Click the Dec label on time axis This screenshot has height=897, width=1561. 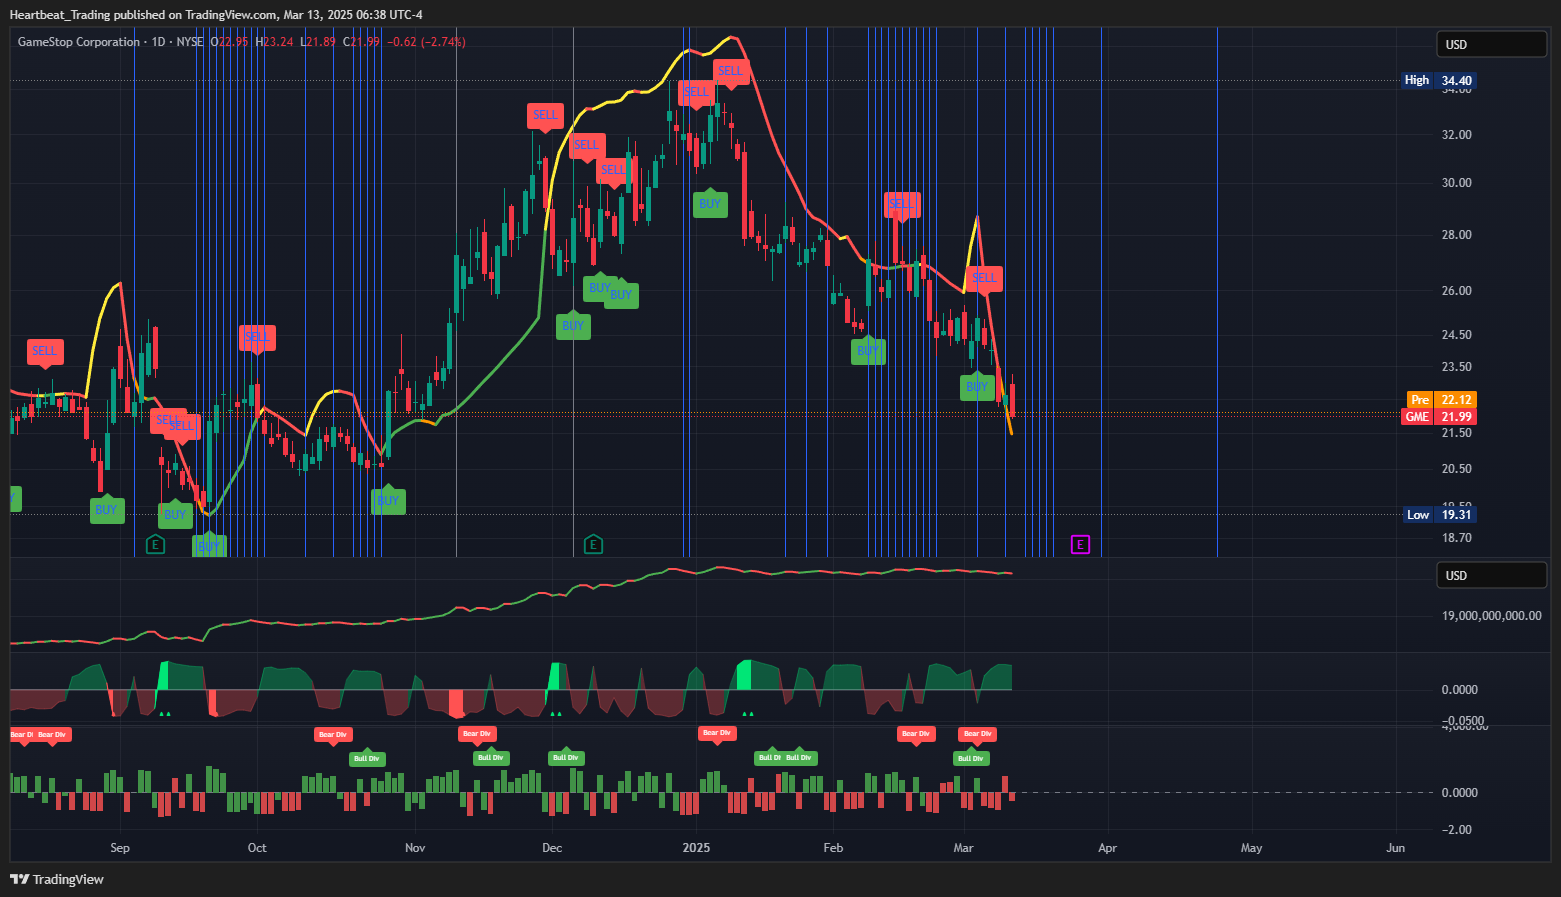tap(552, 848)
